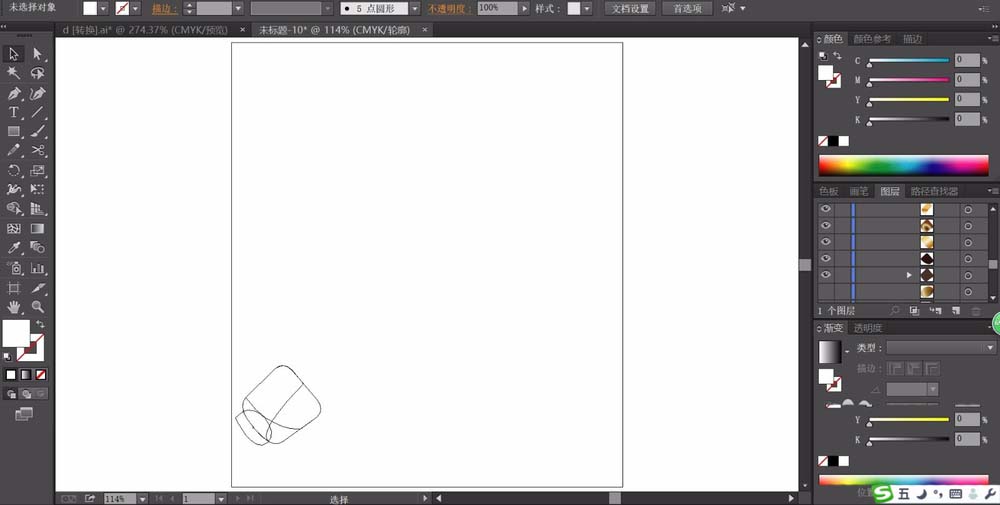
Task: Click the cyan C slider in Color panel
Action: pyautogui.click(x=909, y=61)
